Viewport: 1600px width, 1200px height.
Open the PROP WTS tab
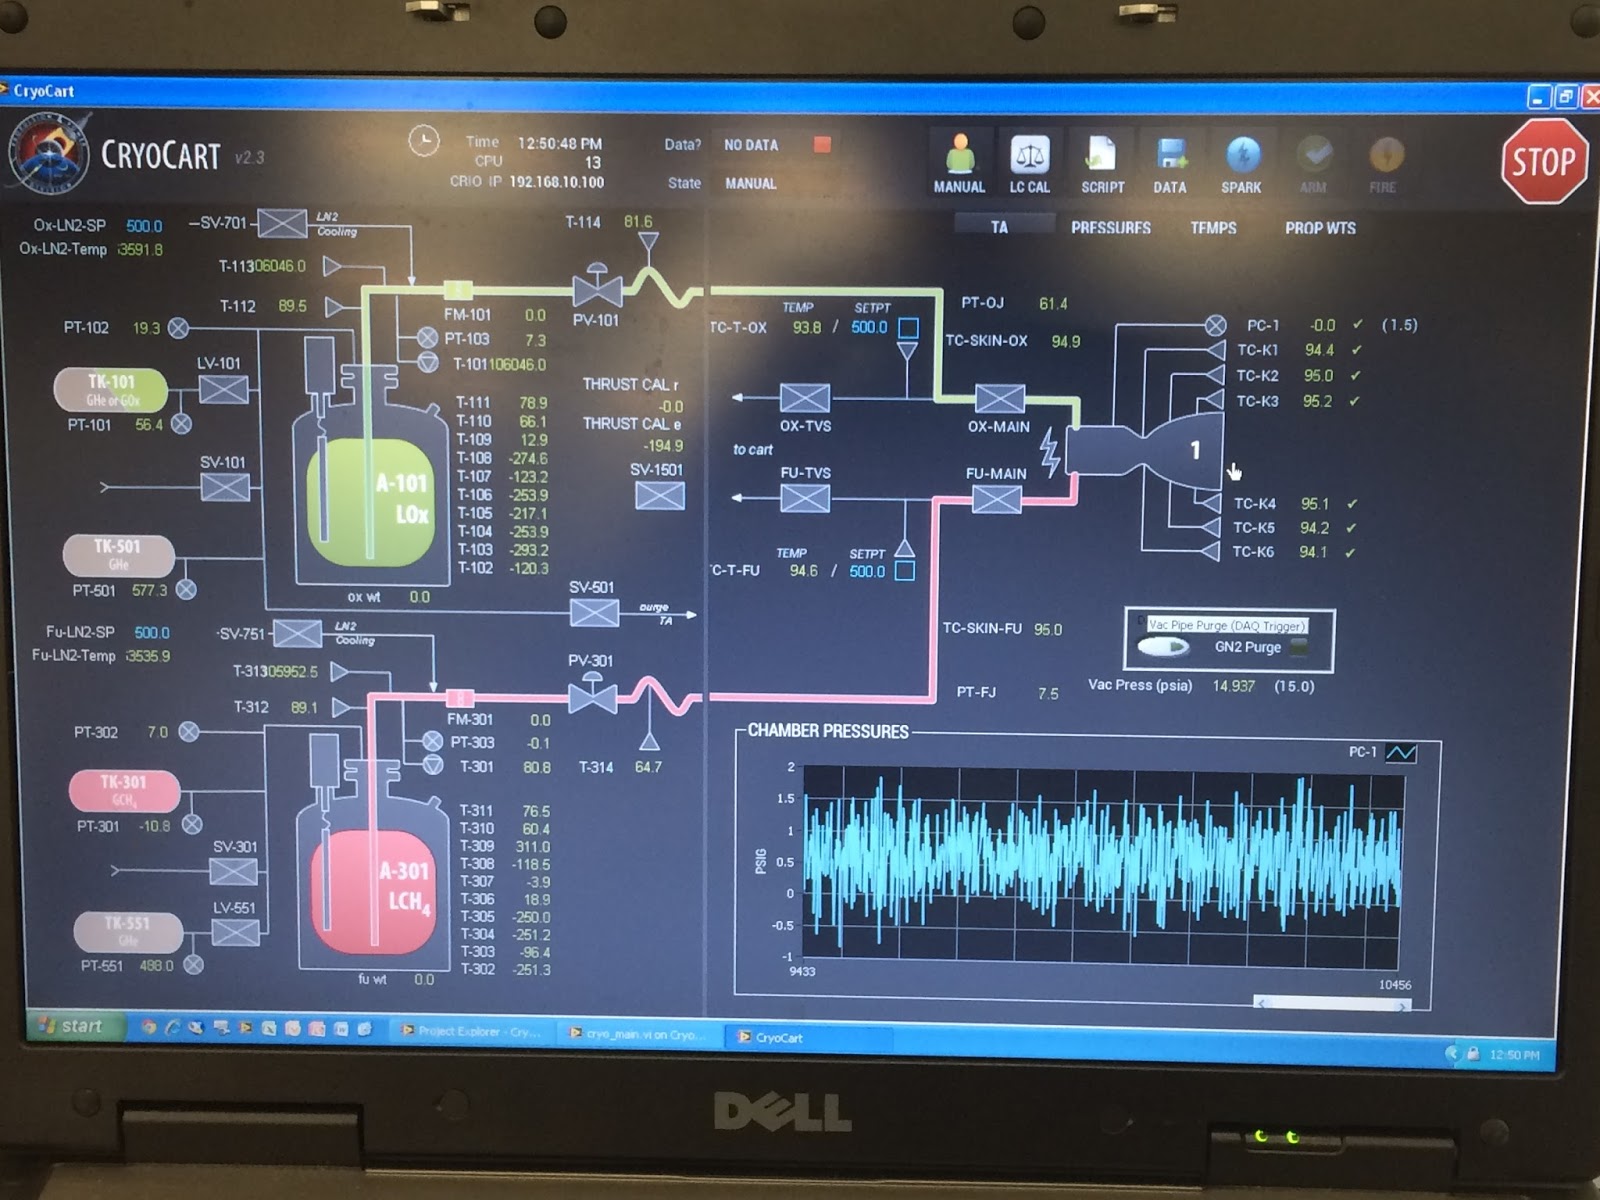tap(1321, 228)
